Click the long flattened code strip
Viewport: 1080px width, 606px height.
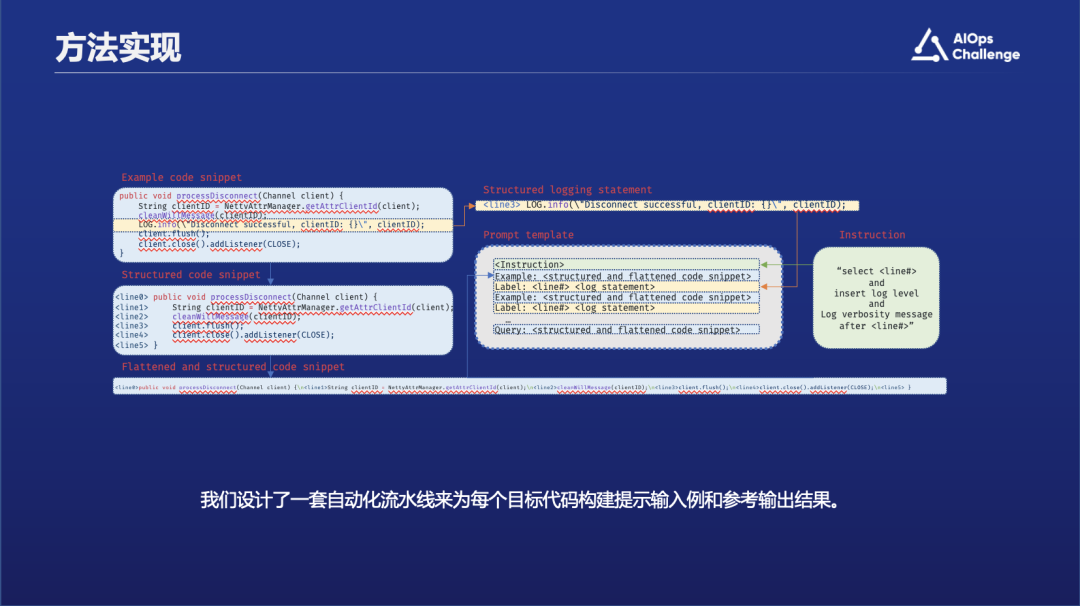529,386
